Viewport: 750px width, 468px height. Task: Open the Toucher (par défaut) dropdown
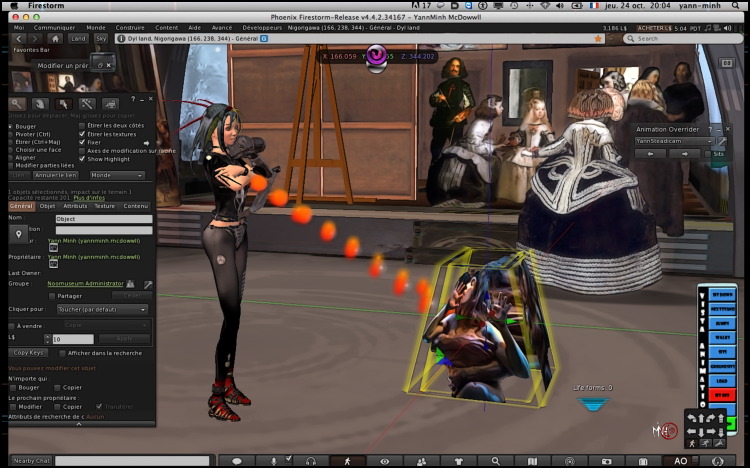pos(102,310)
